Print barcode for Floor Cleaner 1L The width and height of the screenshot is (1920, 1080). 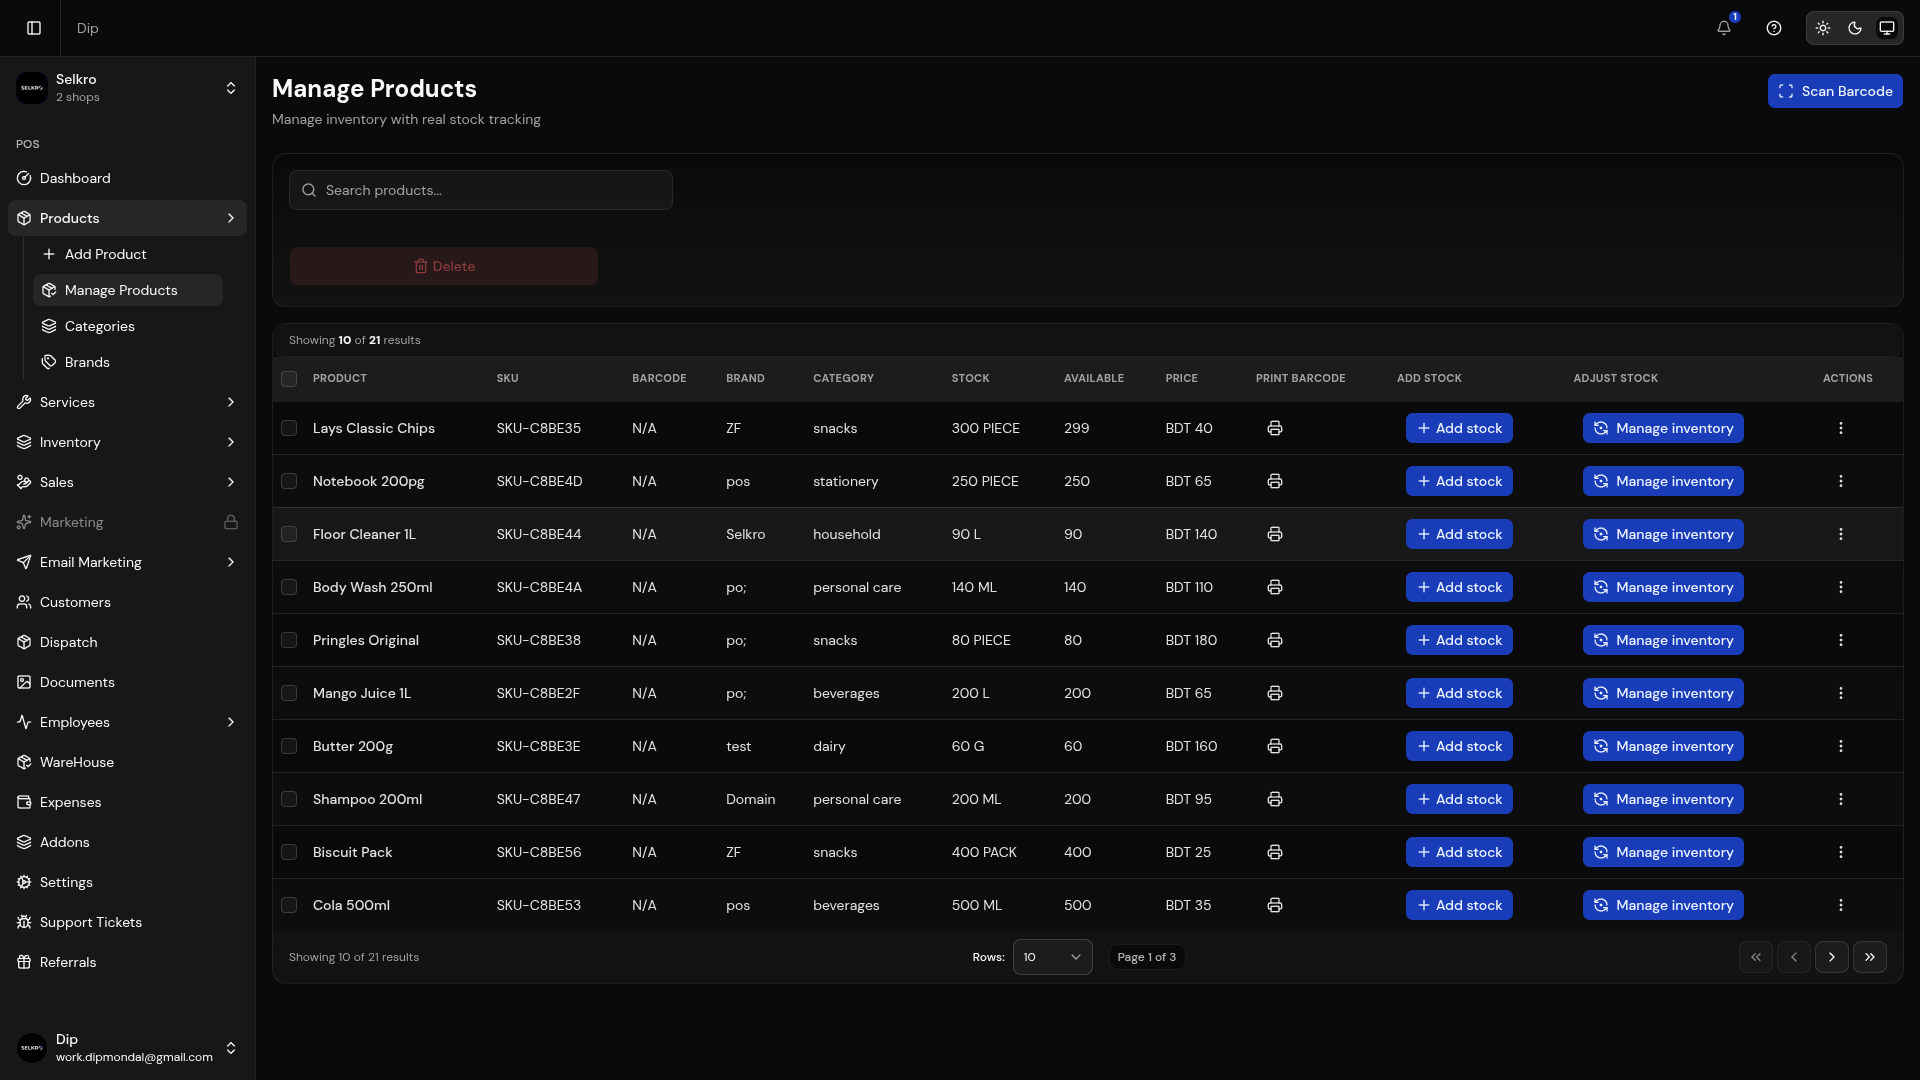click(x=1275, y=534)
